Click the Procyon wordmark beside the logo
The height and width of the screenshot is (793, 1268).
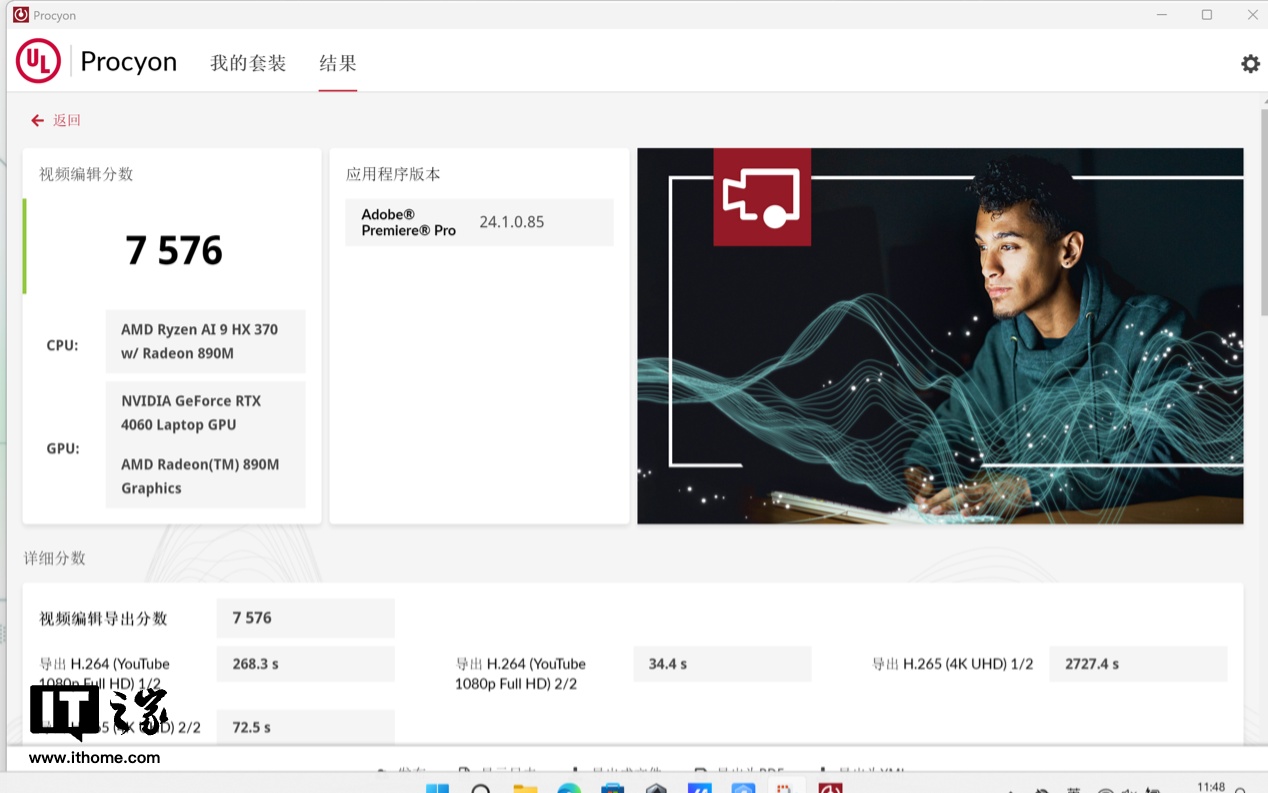[128, 62]
